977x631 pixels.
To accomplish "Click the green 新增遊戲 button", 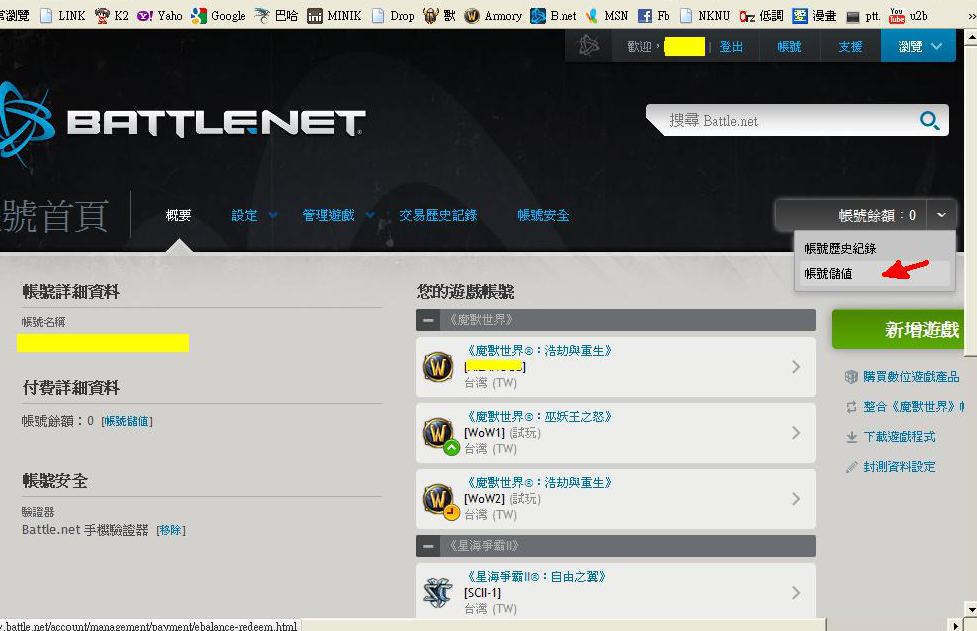I will [898, 329].
